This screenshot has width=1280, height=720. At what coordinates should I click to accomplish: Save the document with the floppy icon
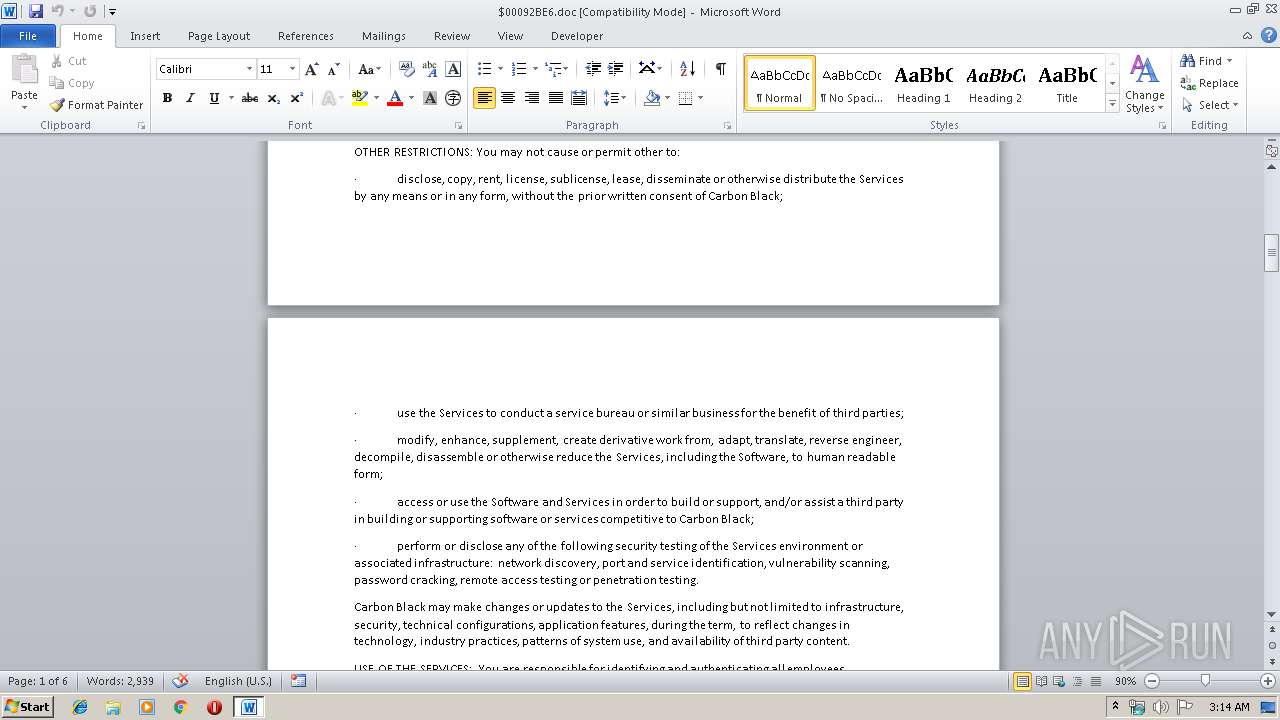pos(36,11)
